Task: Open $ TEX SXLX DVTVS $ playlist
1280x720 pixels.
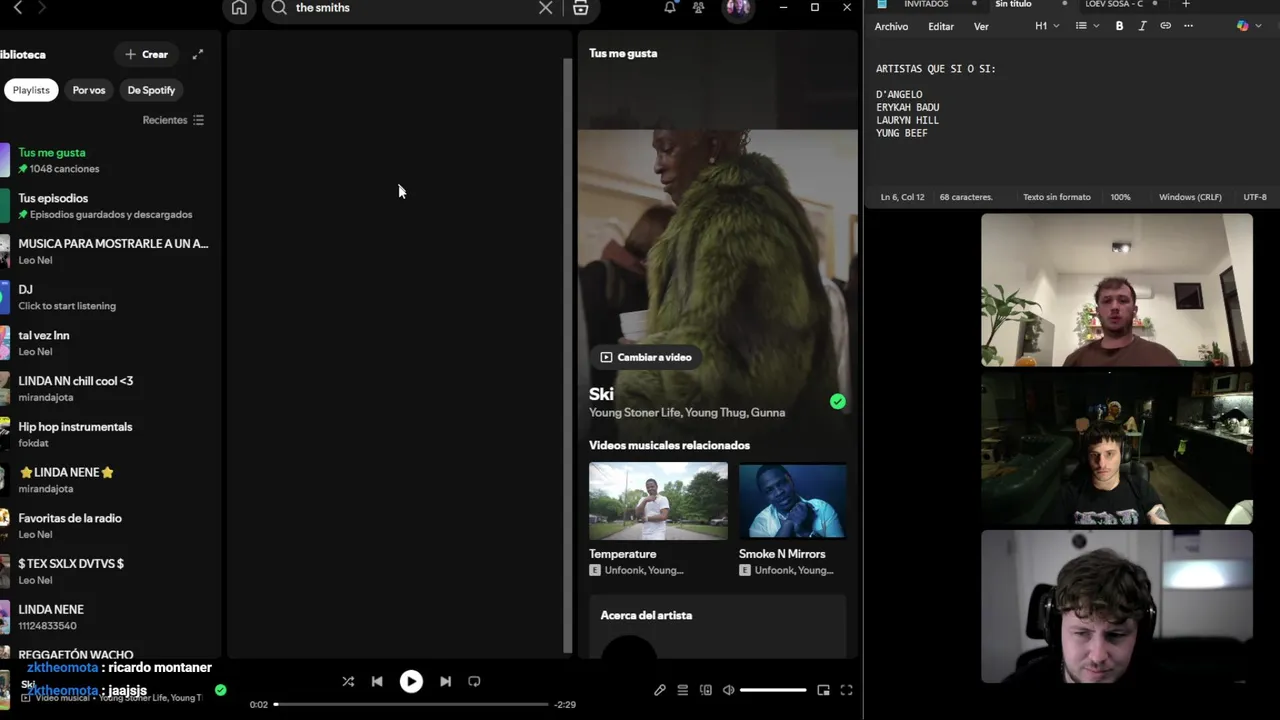Action: 110,571
